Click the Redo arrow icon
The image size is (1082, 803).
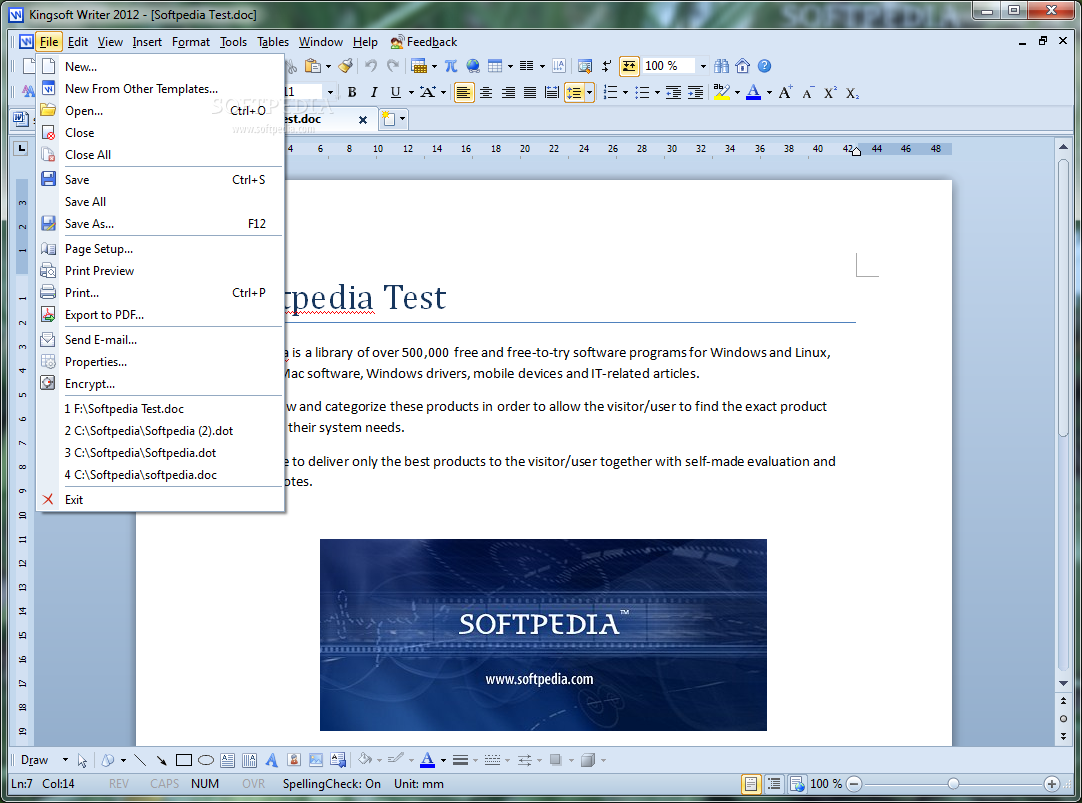point(393,66)
